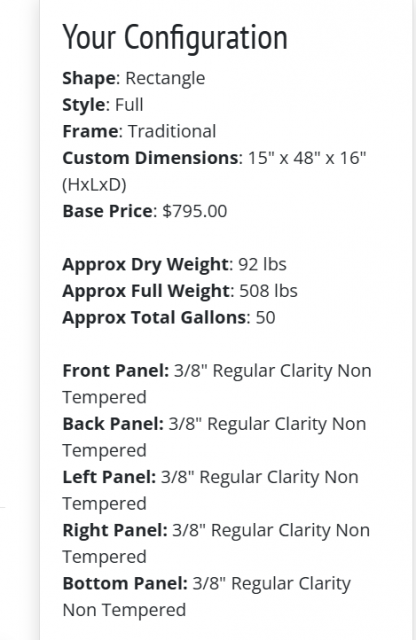Click the Front Panel label
Image resolution: width=416 pixels, height=640 pixels.
pyautogui.click(x=116, y=371)
